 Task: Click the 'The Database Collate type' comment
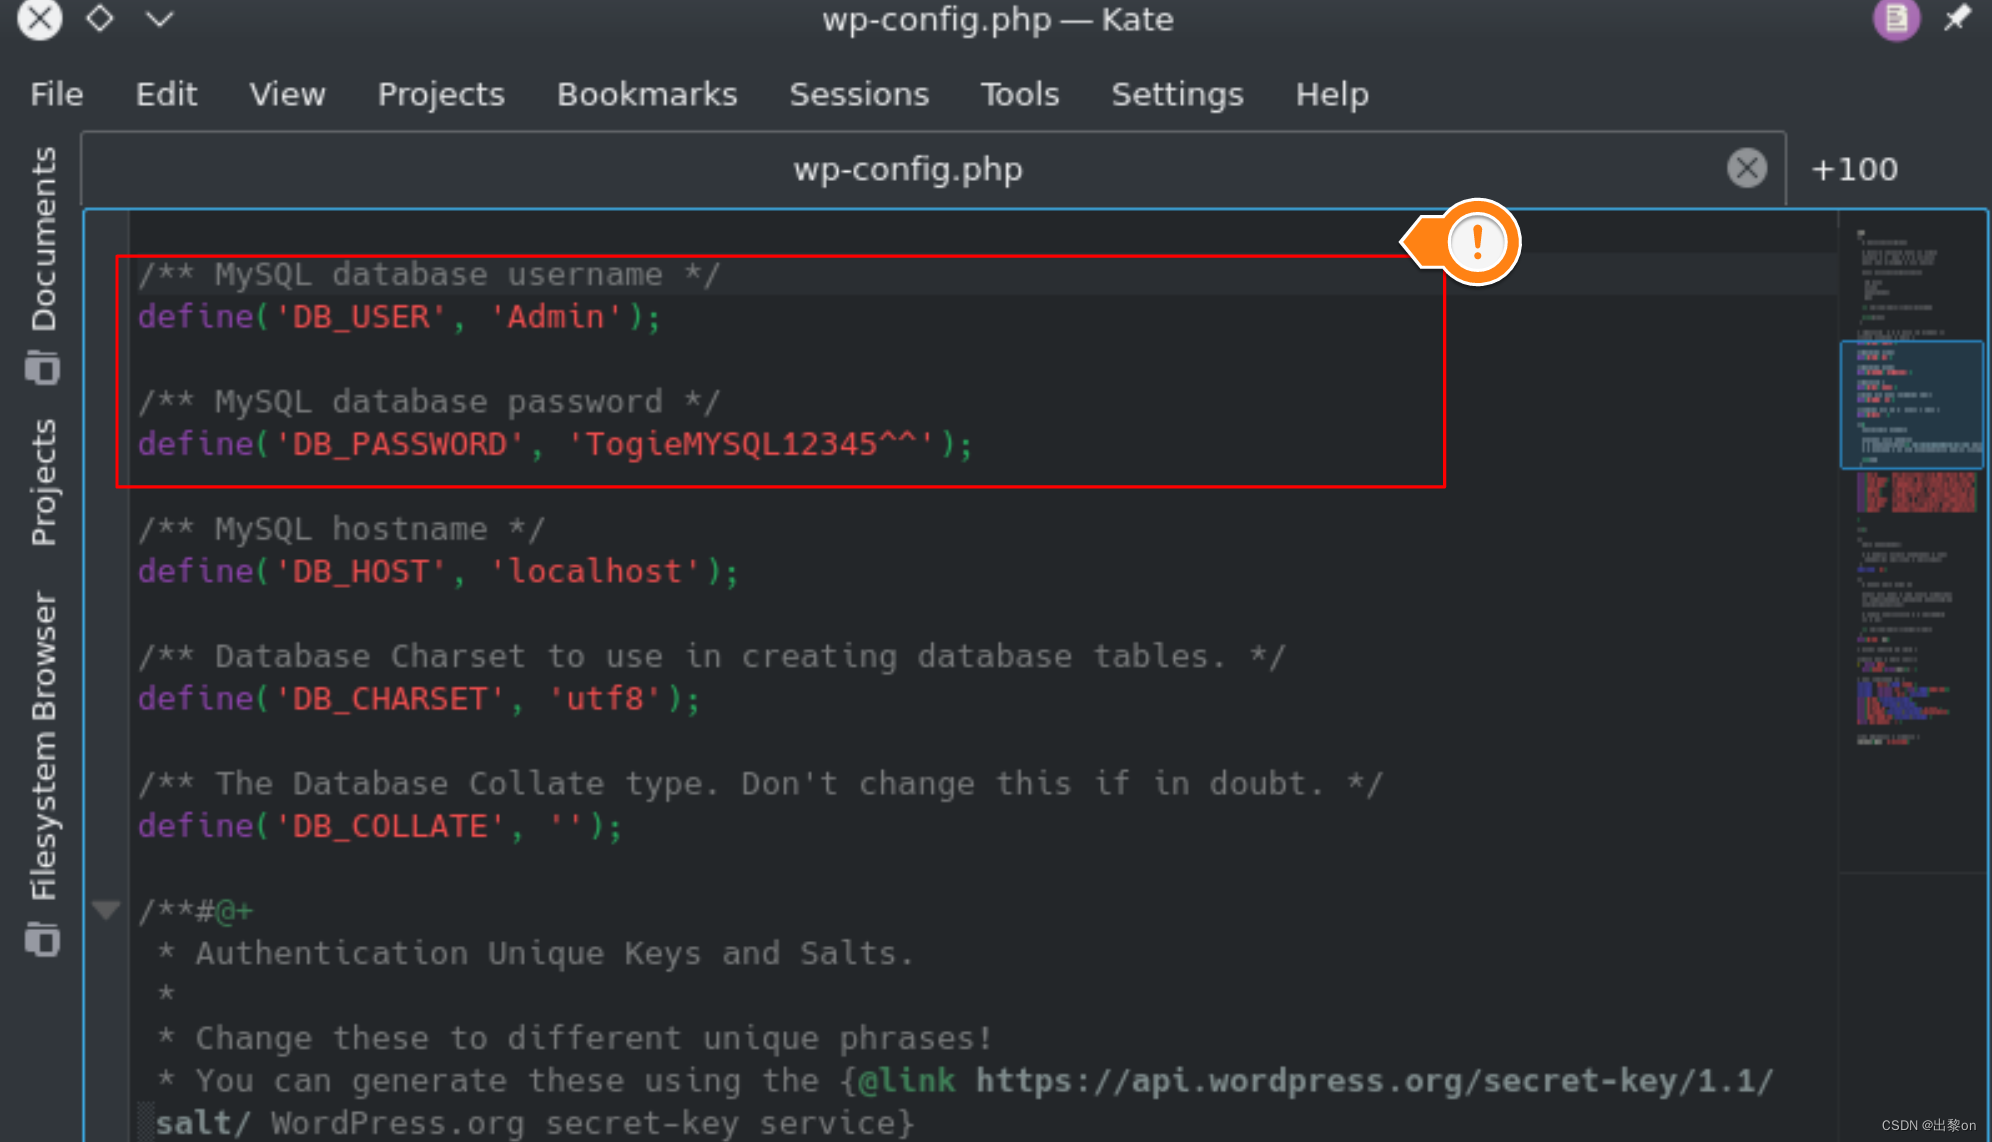(x=760, y=783)
